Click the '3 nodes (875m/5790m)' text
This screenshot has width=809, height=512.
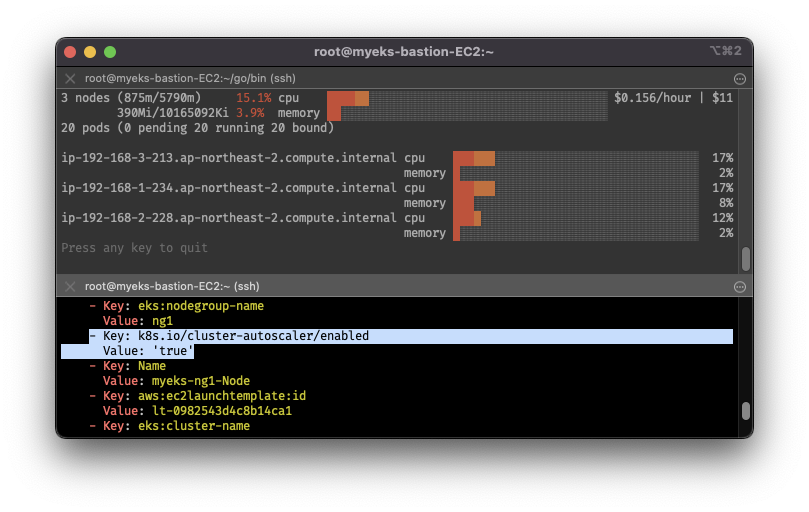(131, 98)
